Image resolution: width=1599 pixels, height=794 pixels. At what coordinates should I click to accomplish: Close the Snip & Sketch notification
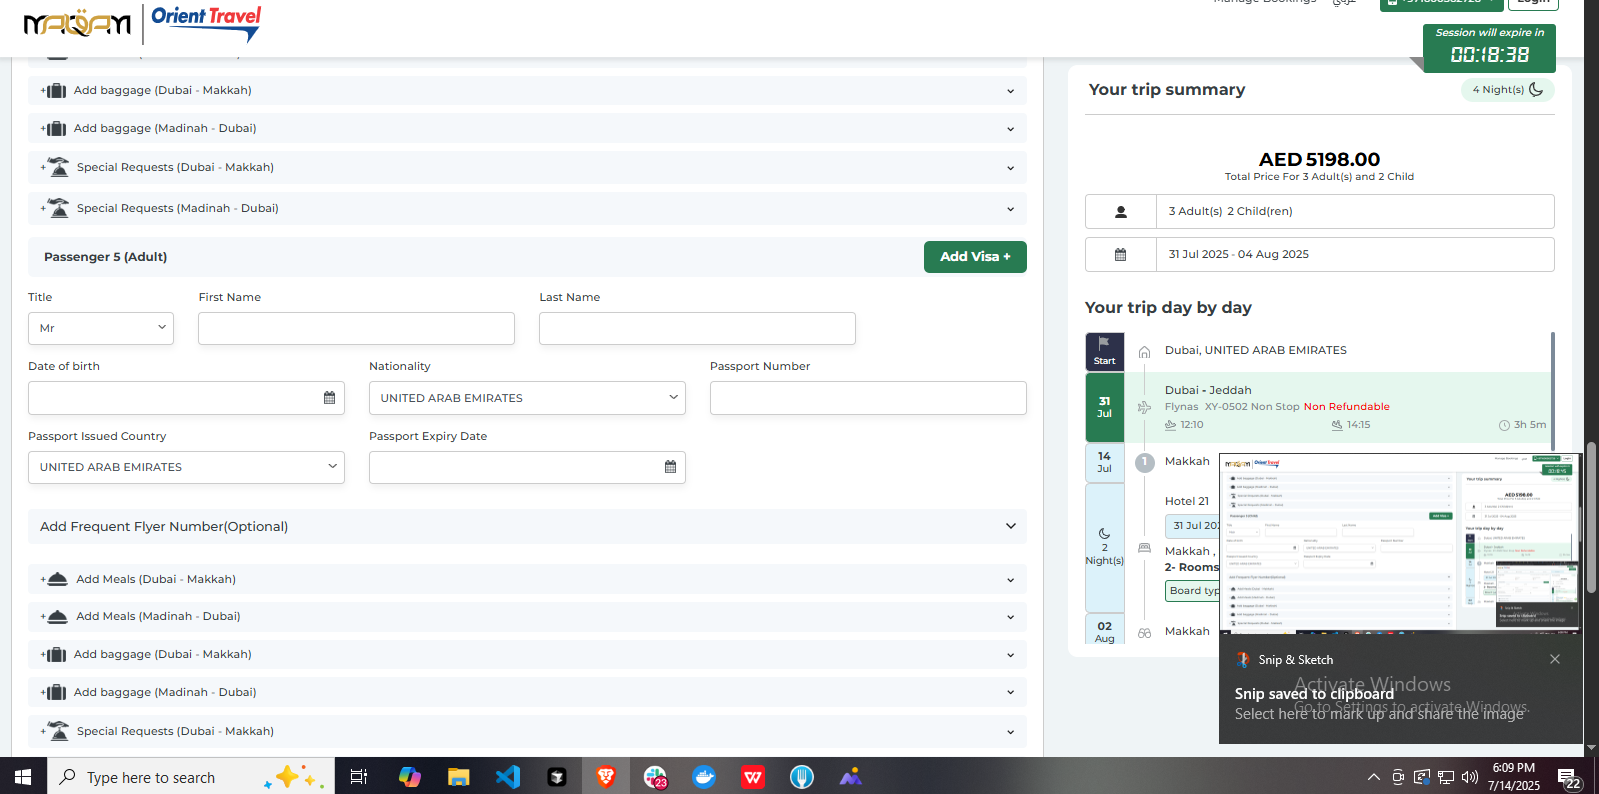point(1554,659)
